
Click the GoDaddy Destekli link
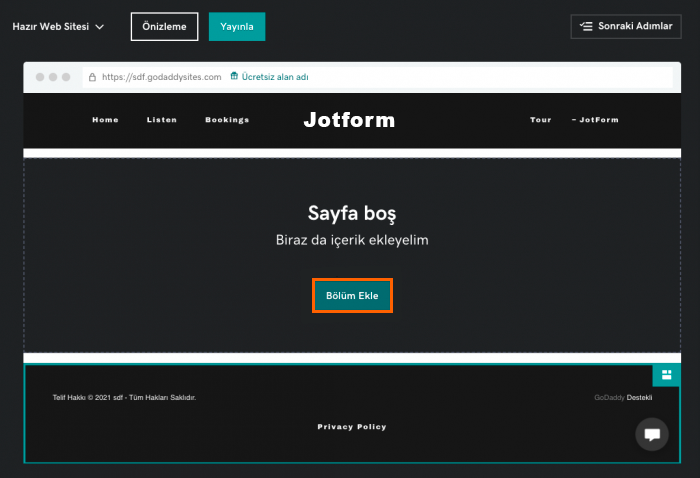[x=623, y=397]
